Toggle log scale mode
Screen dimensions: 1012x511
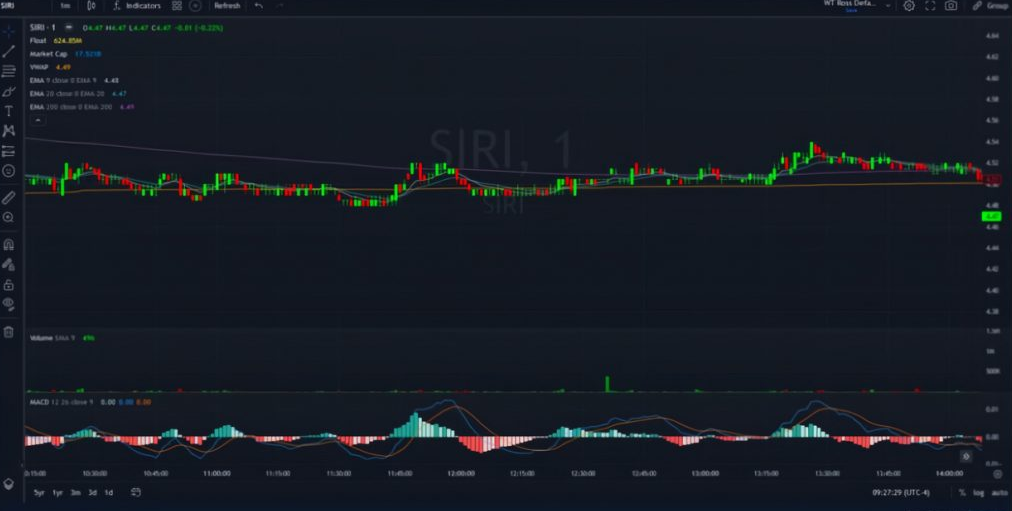point(978,493)
